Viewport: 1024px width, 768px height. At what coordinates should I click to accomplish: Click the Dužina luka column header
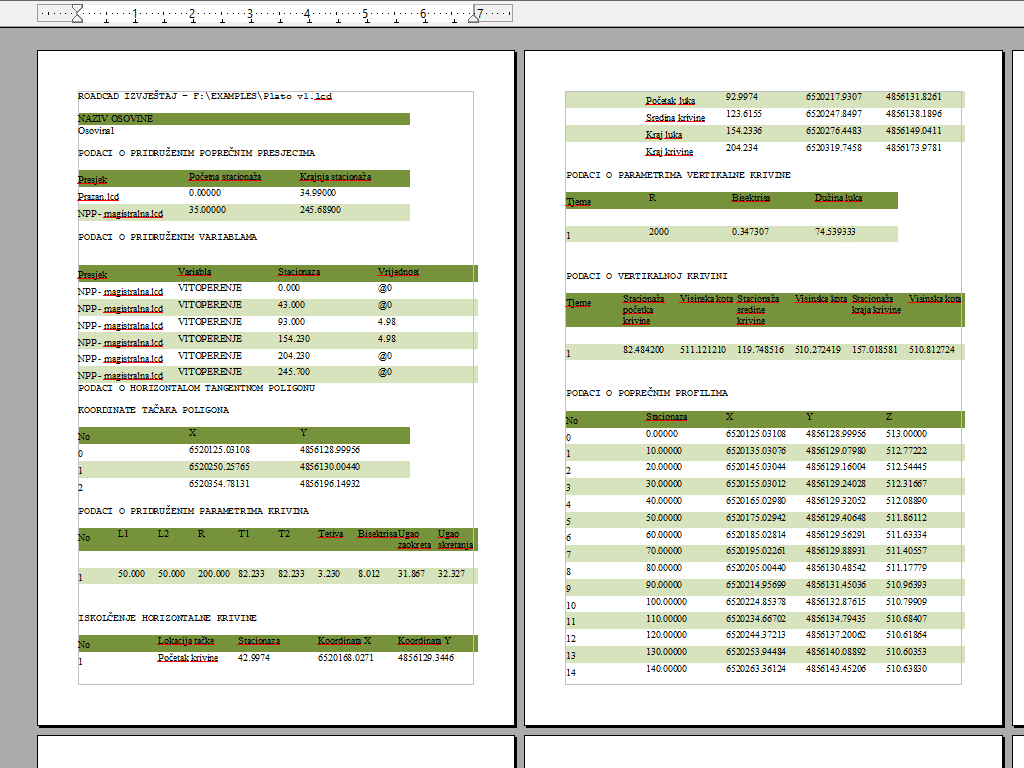(838, 199)
